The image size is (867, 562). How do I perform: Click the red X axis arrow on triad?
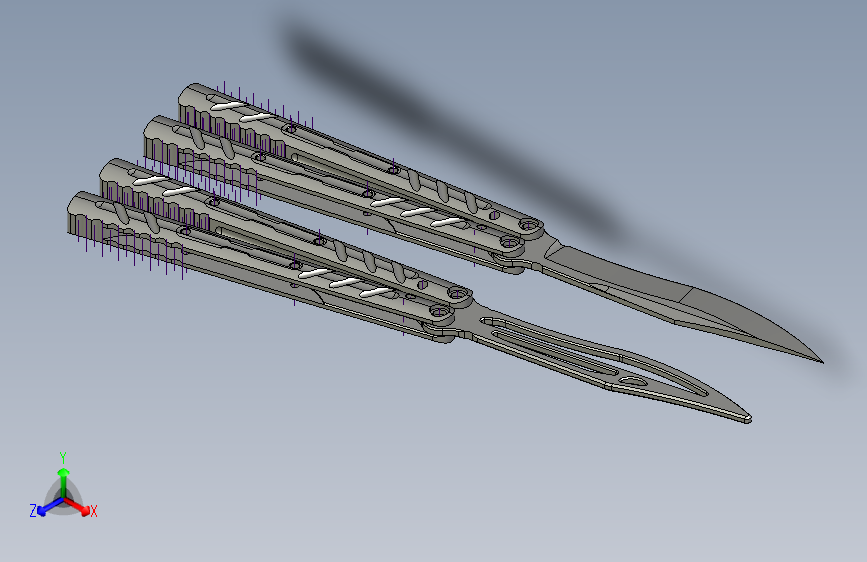[79, 507]
